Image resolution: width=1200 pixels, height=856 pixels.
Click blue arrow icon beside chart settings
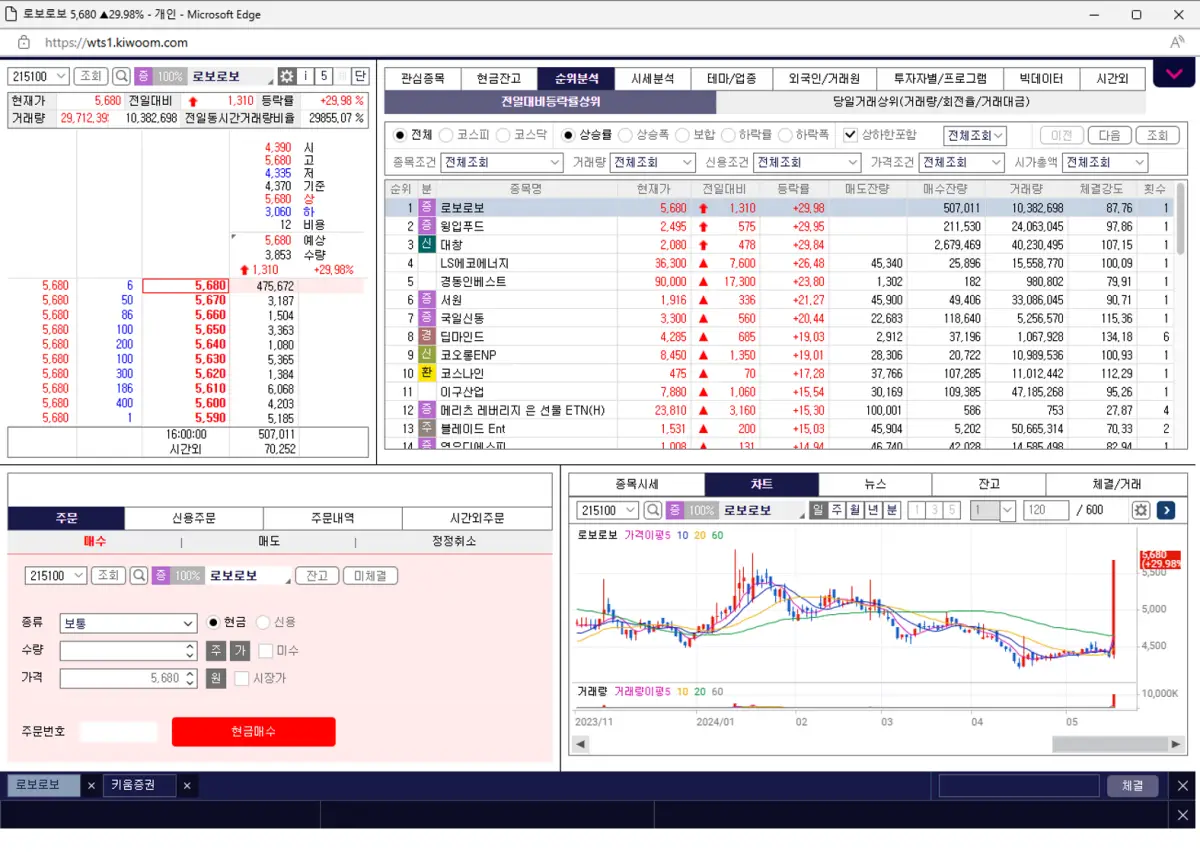pos(1166,510)
